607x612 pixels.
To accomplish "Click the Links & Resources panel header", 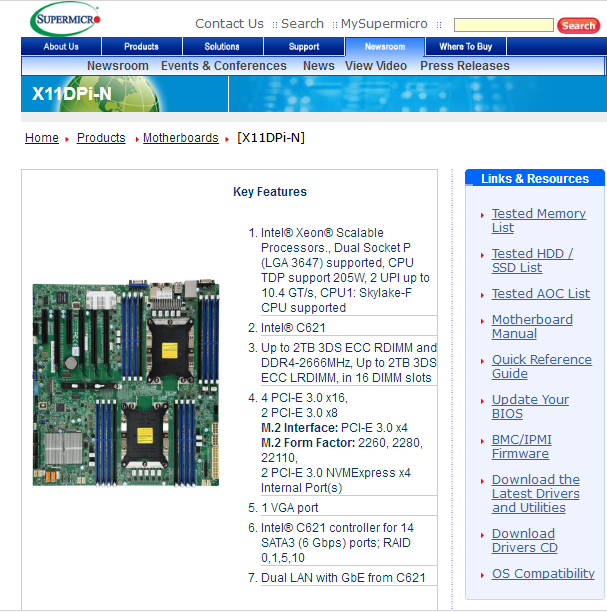I will click(x=535, y=178).
